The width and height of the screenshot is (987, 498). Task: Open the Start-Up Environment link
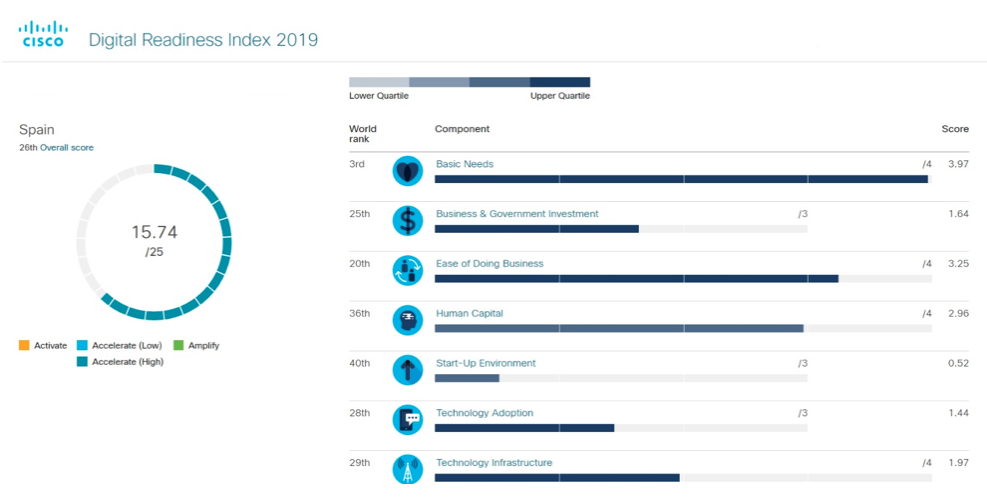[x=486, y=363]
